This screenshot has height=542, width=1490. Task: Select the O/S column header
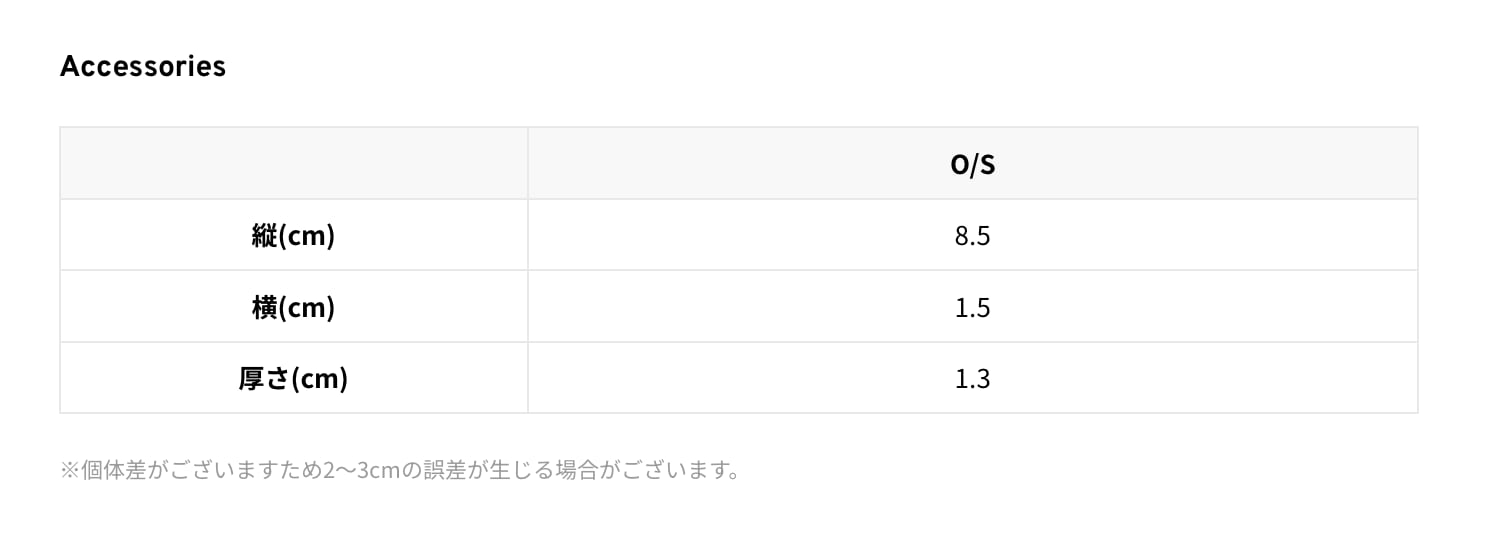(972, 164)
